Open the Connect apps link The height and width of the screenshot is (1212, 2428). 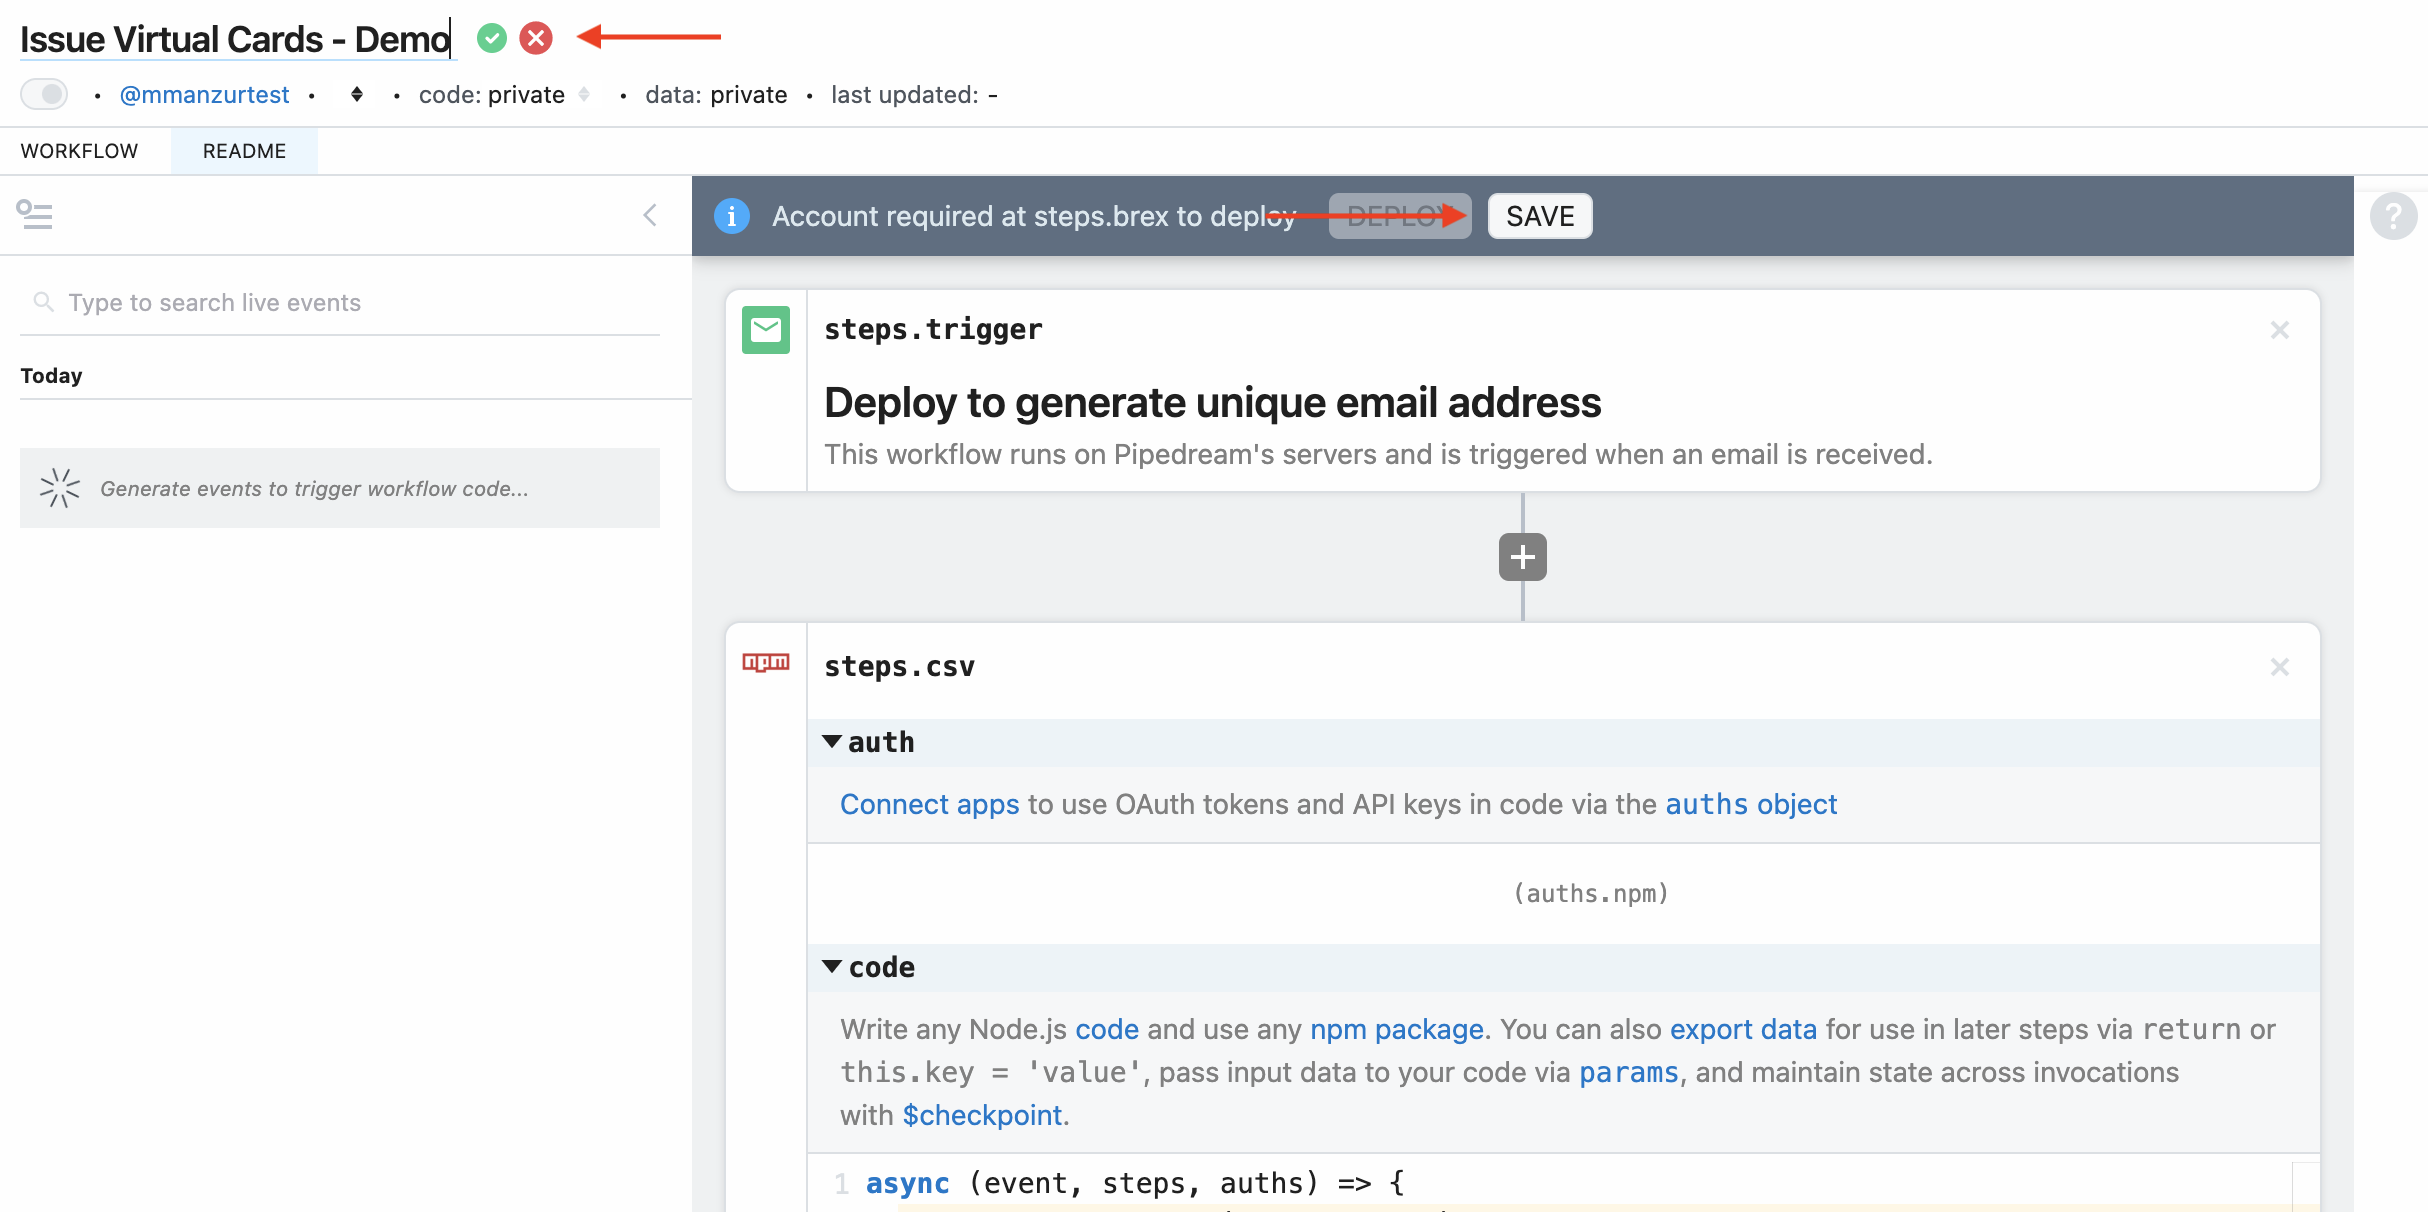click(929, 804)
